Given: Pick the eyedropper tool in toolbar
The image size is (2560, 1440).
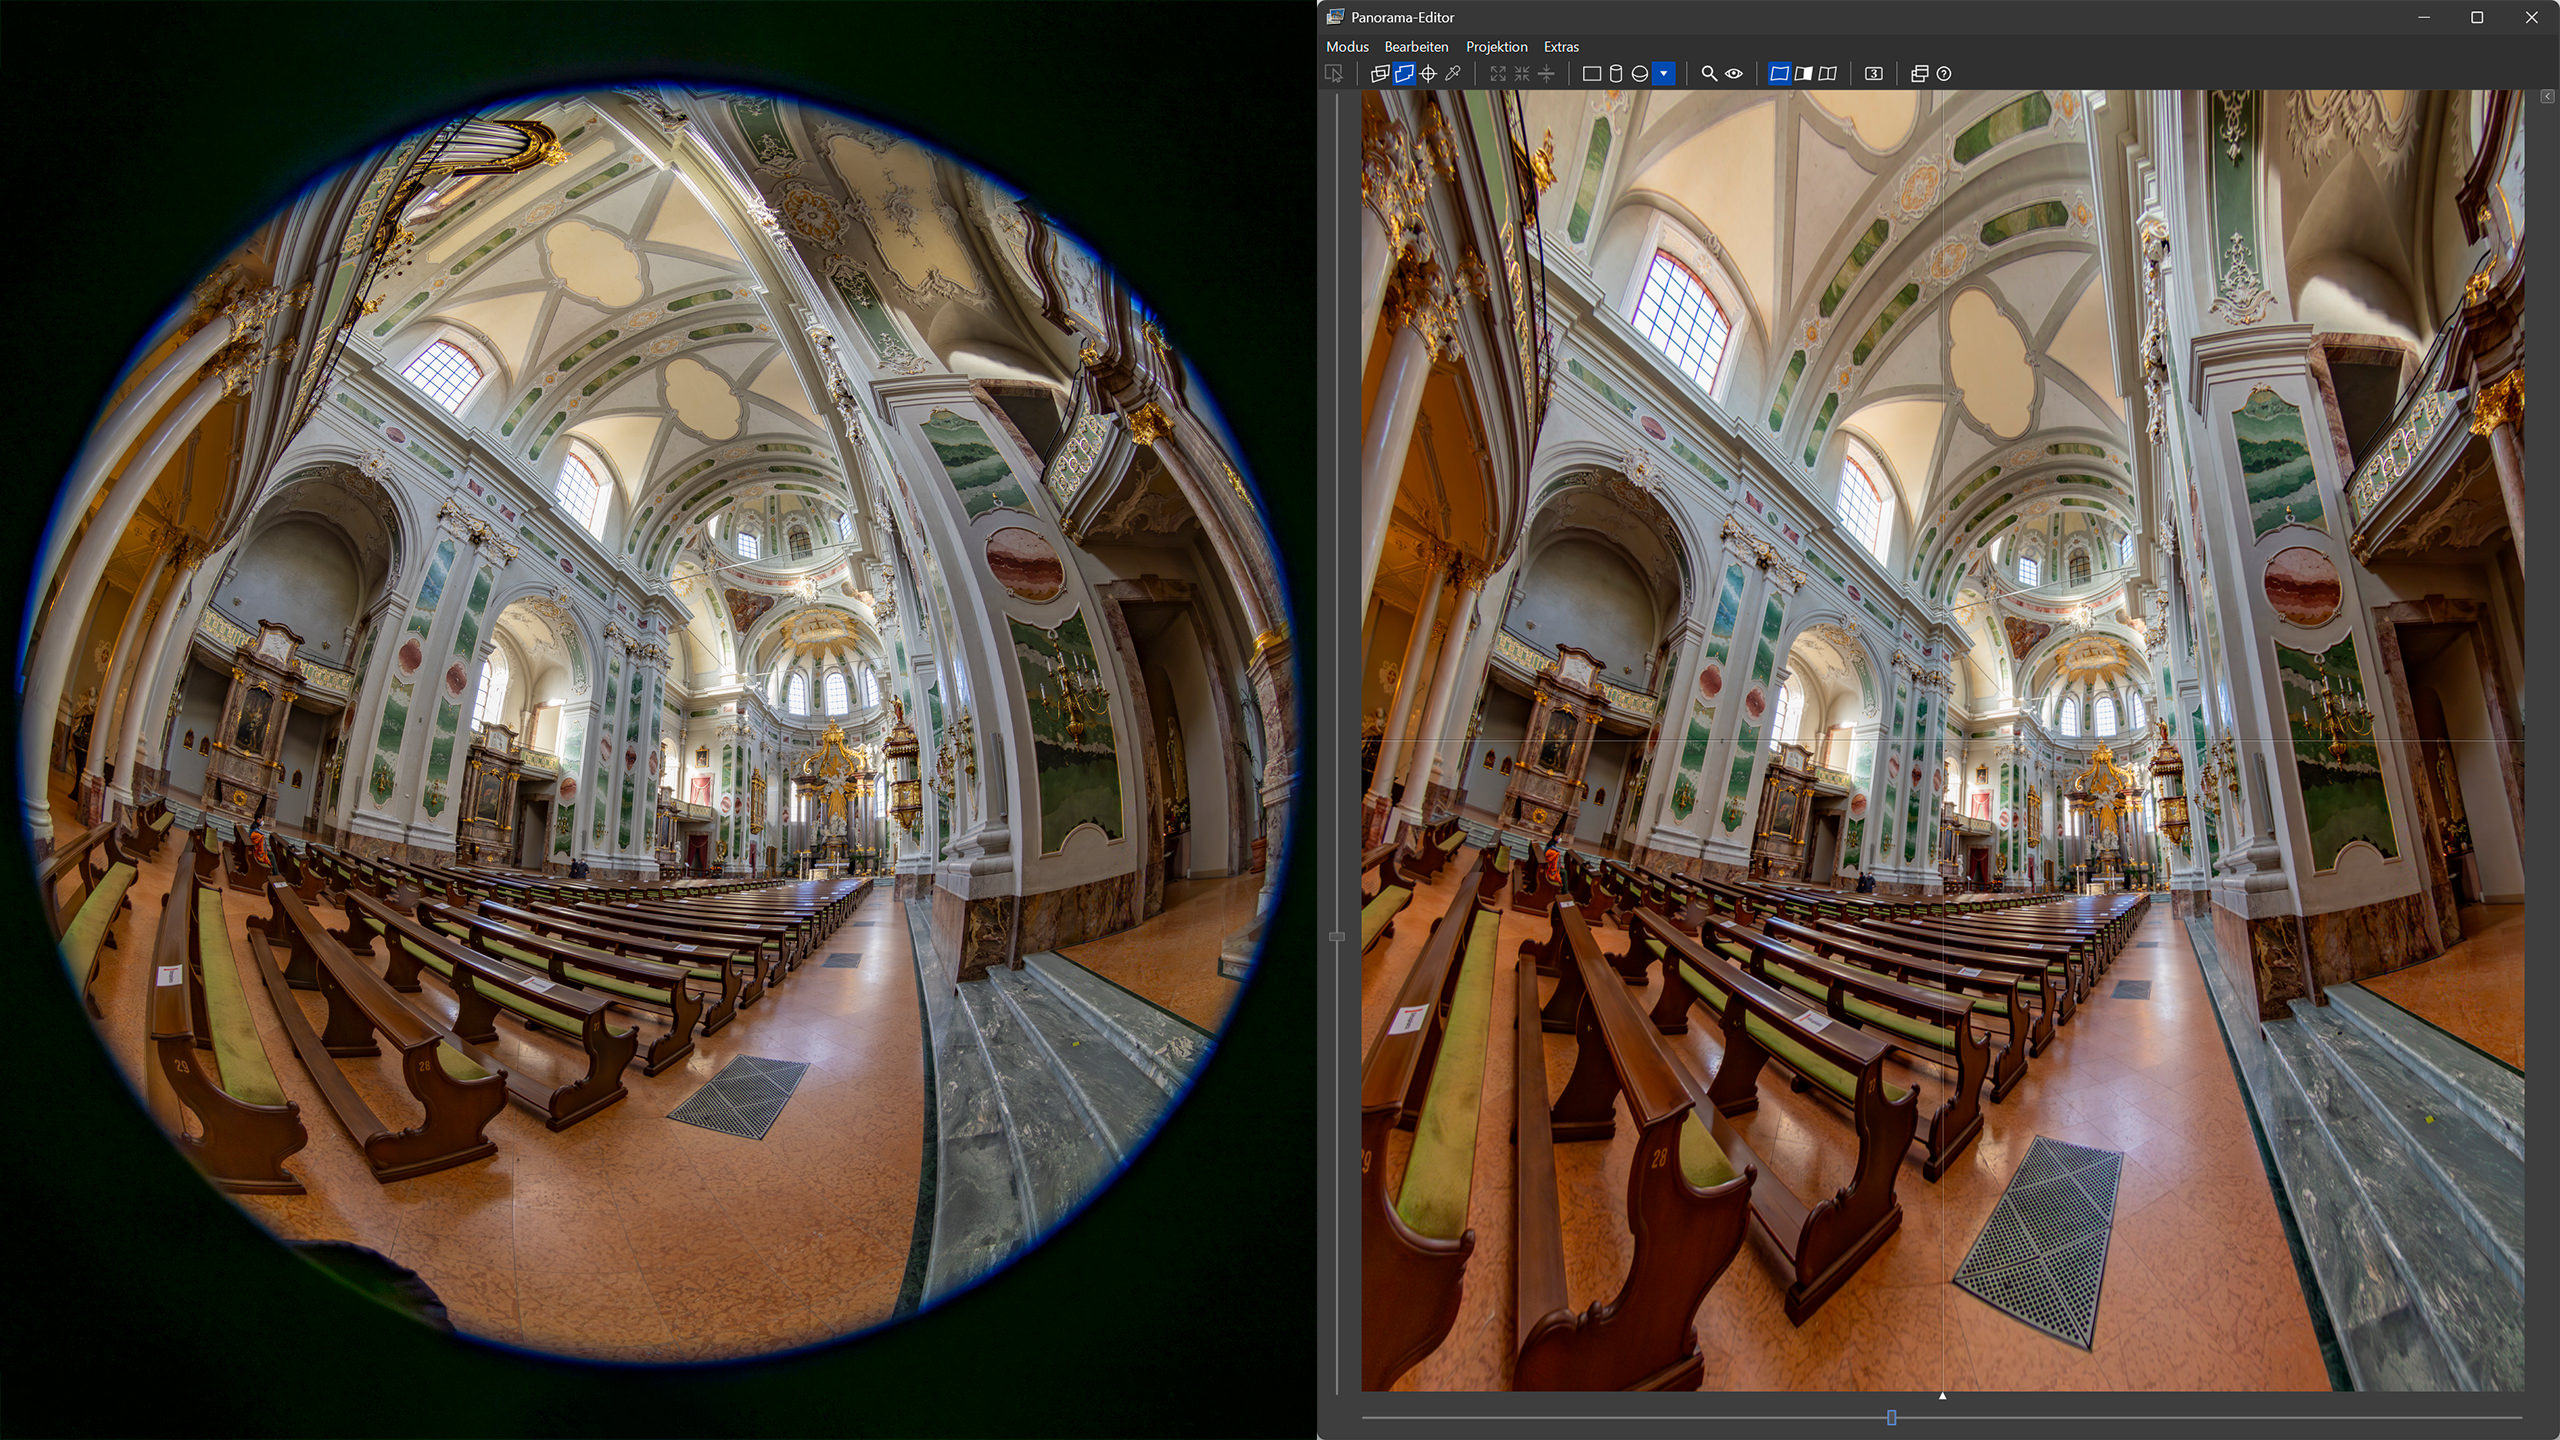Looking at the screenshot, I should (x=1453, y=74).
